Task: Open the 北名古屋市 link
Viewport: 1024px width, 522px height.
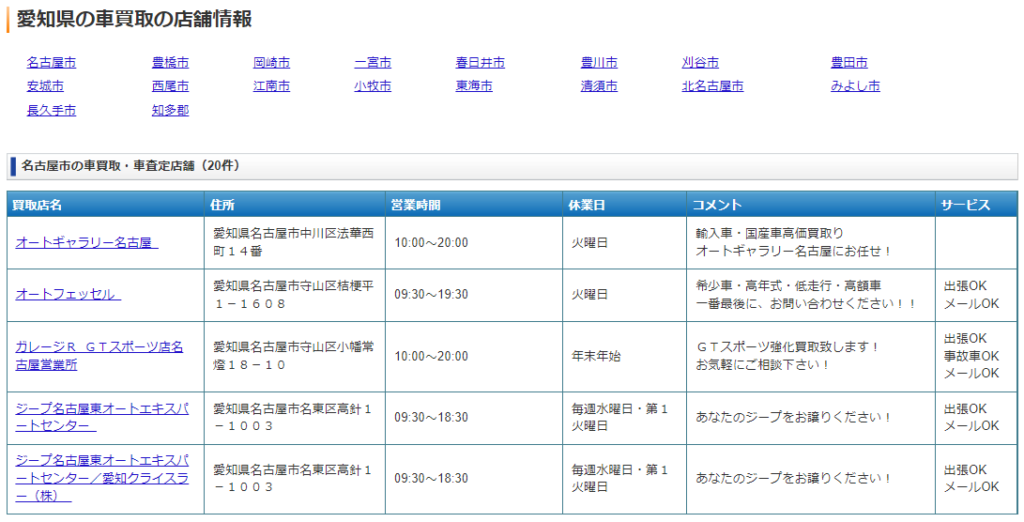Action: click(x=712, y=87)
